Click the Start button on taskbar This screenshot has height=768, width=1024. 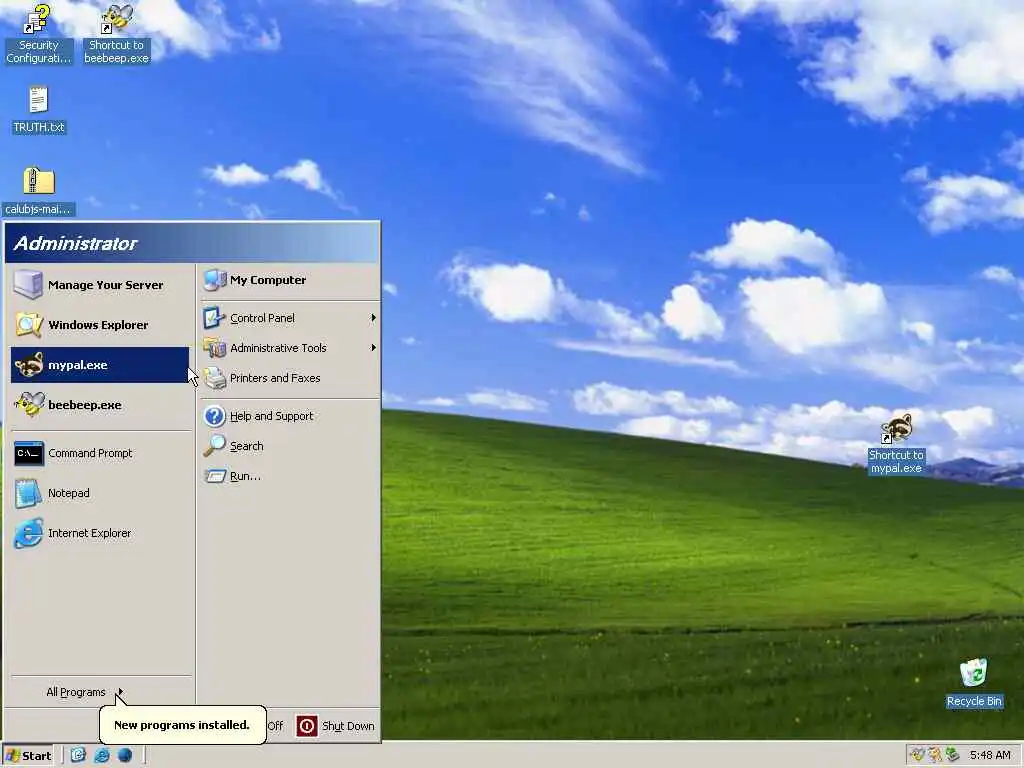pos(28,756)
